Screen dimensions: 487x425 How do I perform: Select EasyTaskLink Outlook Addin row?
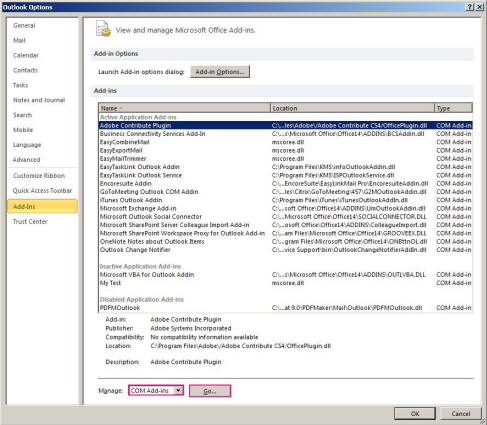(285, 167)
